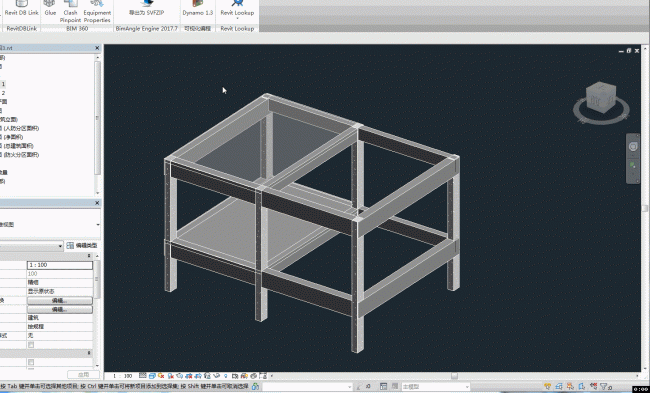
Task: Toggle the first checkbox in properties panel
Action: 31,345
